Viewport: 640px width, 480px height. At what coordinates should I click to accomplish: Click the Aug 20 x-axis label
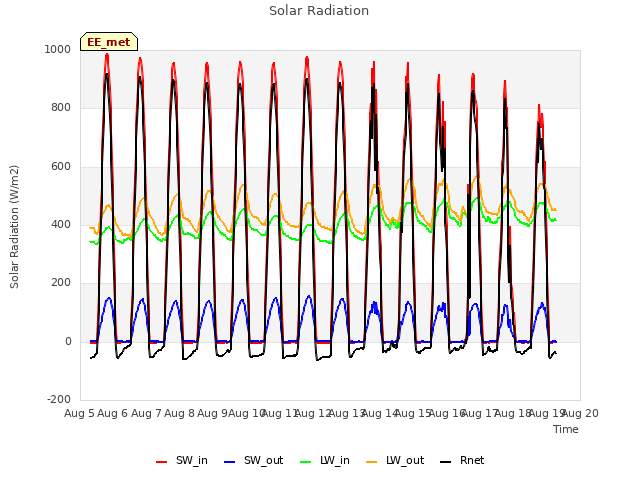click(581, 413)
